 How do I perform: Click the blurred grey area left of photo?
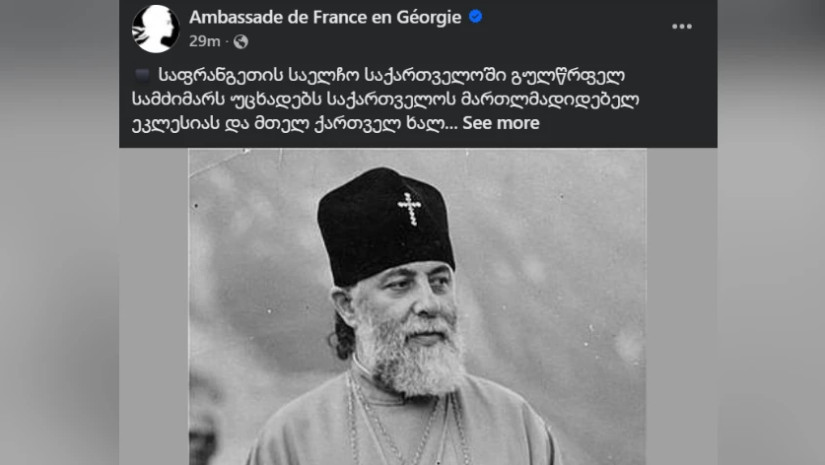pyautogui.click(x=59, y=263)
